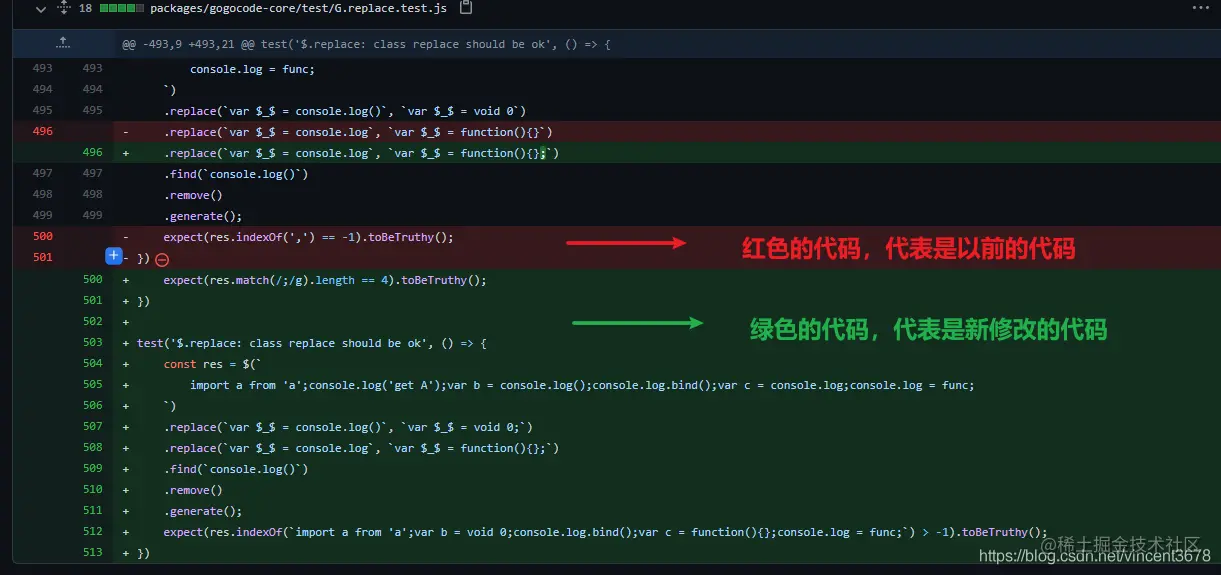Viewport: 1221px width, 575px height.
Task: Select new line number 500 on green row
Action: 93,280
